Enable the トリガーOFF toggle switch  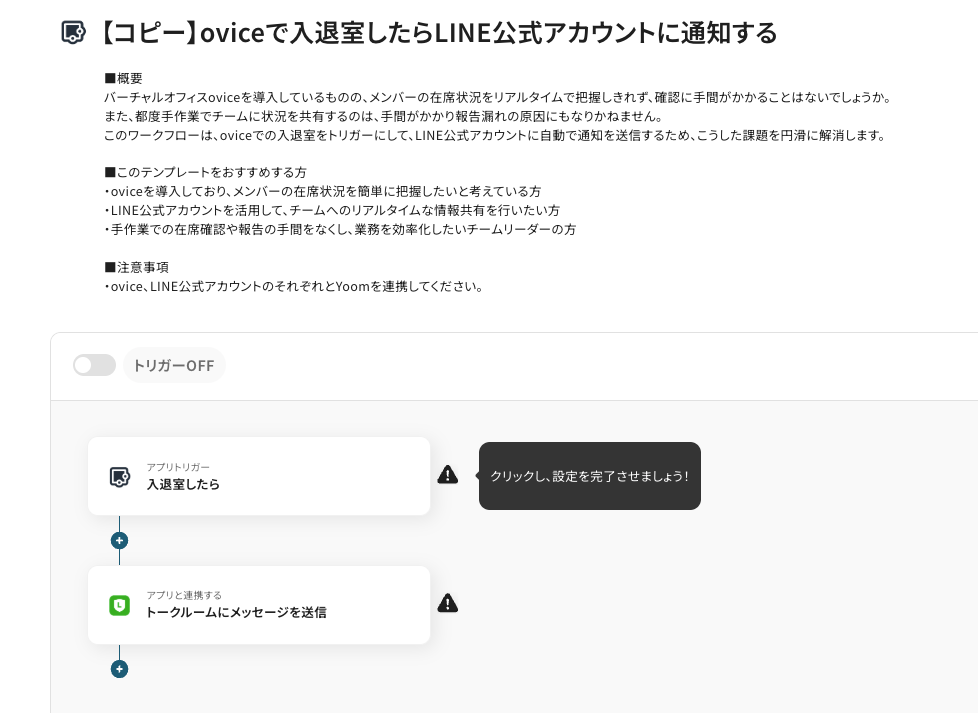pos(94,365)
